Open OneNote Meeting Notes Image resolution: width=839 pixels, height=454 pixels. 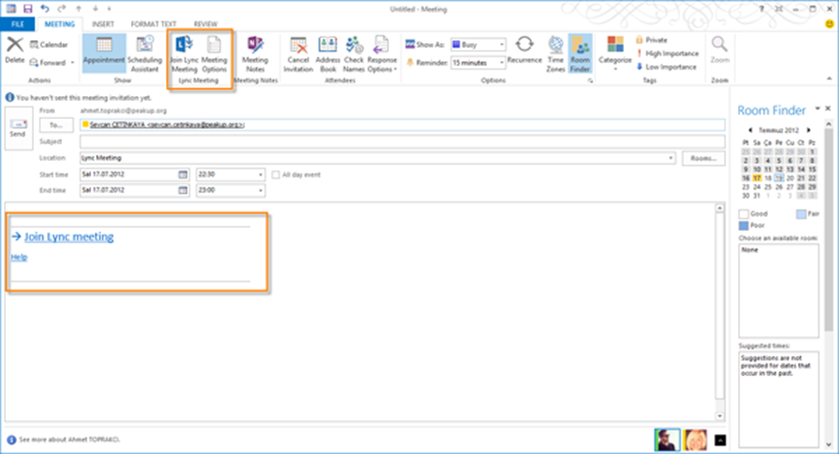255,54
